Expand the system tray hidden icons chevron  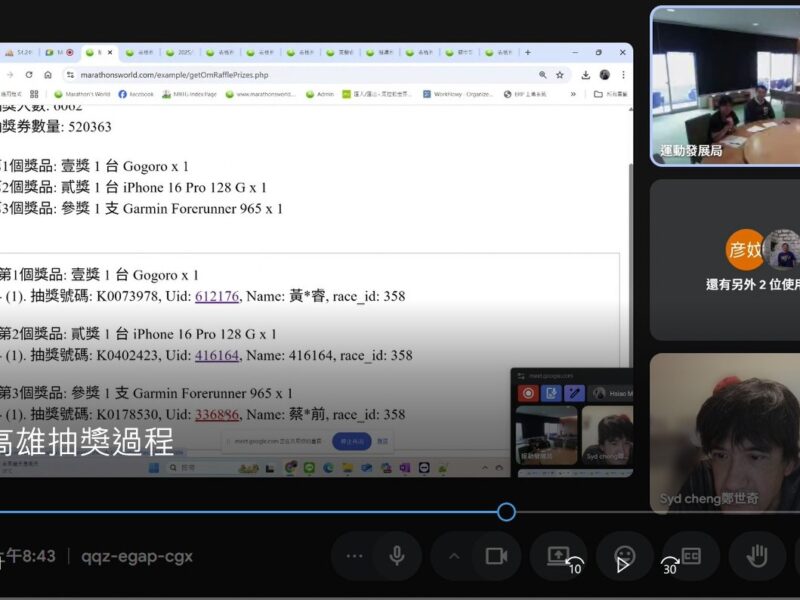485,468
